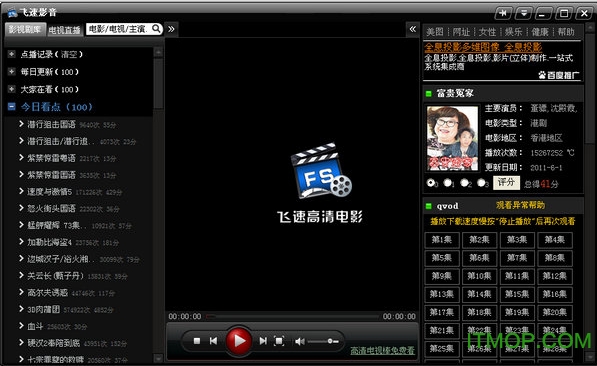
Task: Click the green square icon beside 富贵冤家
Action: (428, 93)
